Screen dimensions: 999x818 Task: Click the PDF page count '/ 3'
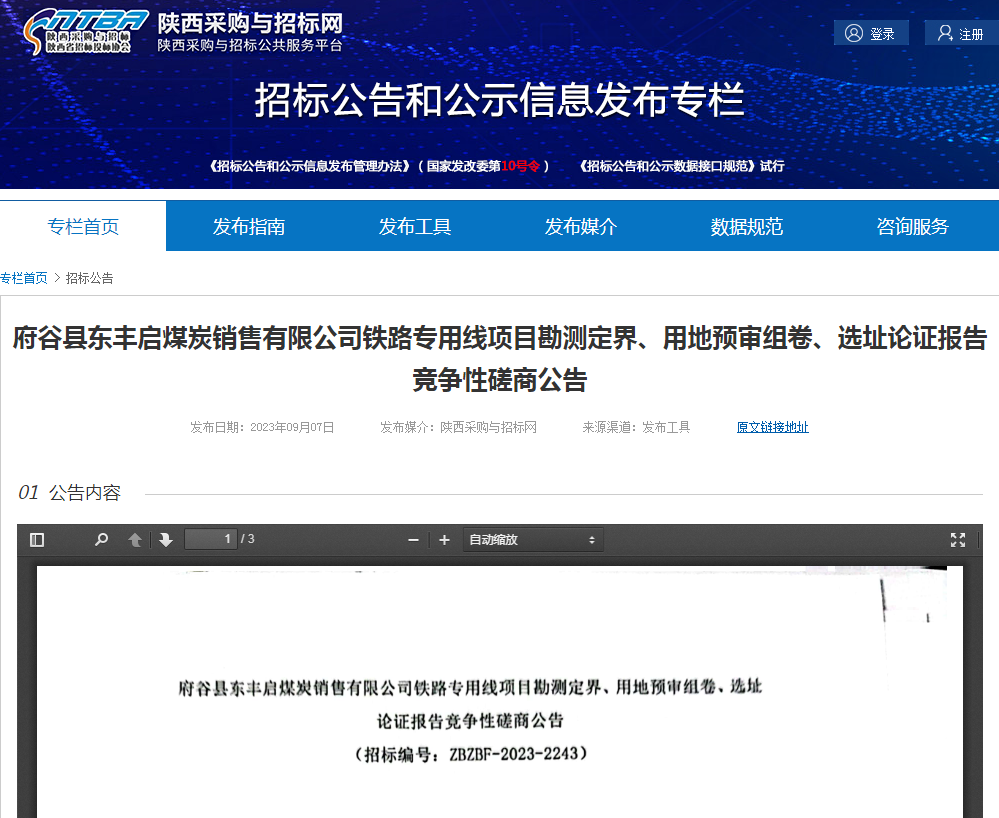248,539
